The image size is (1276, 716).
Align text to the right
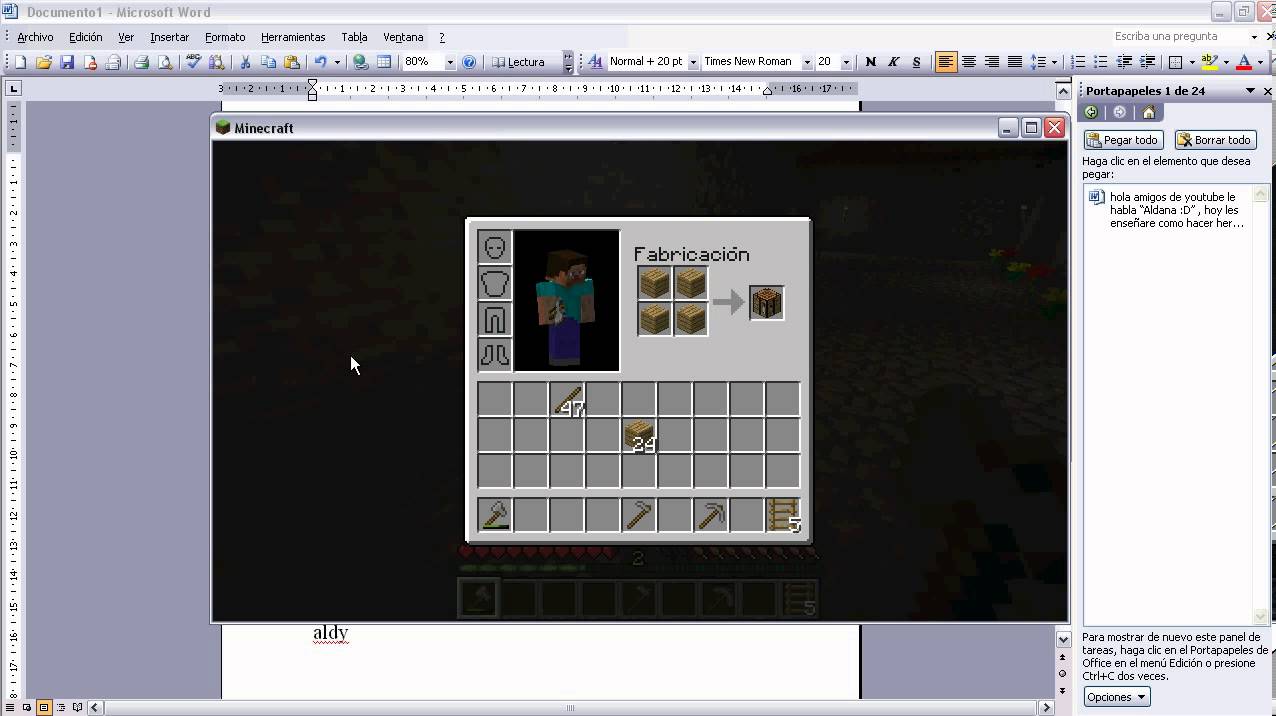click(991, 62)
